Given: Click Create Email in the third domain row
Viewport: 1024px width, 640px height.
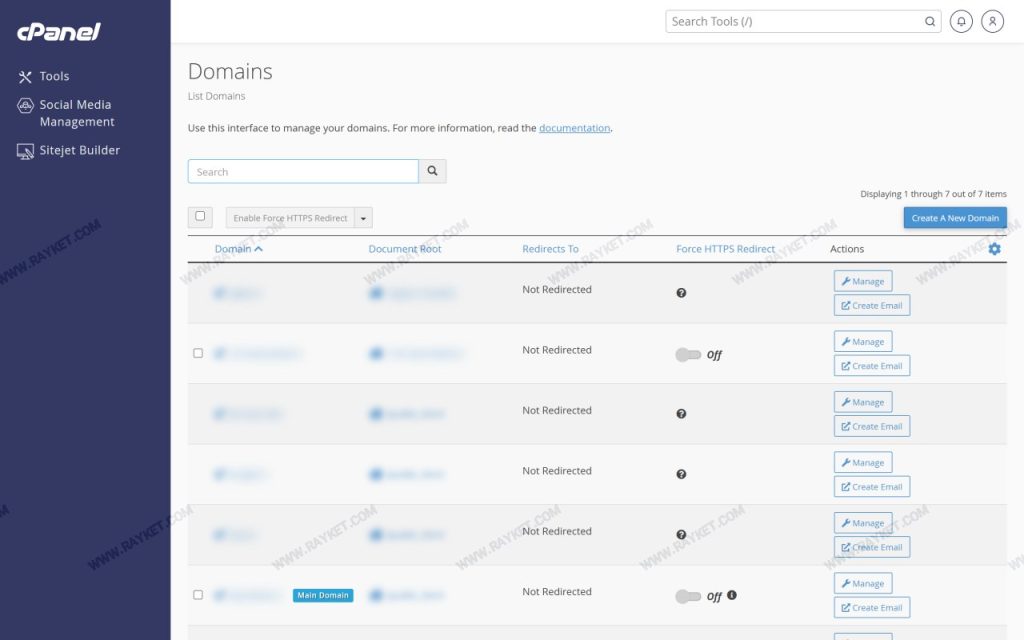Looking at the screenshot, I should coord(872,426).
